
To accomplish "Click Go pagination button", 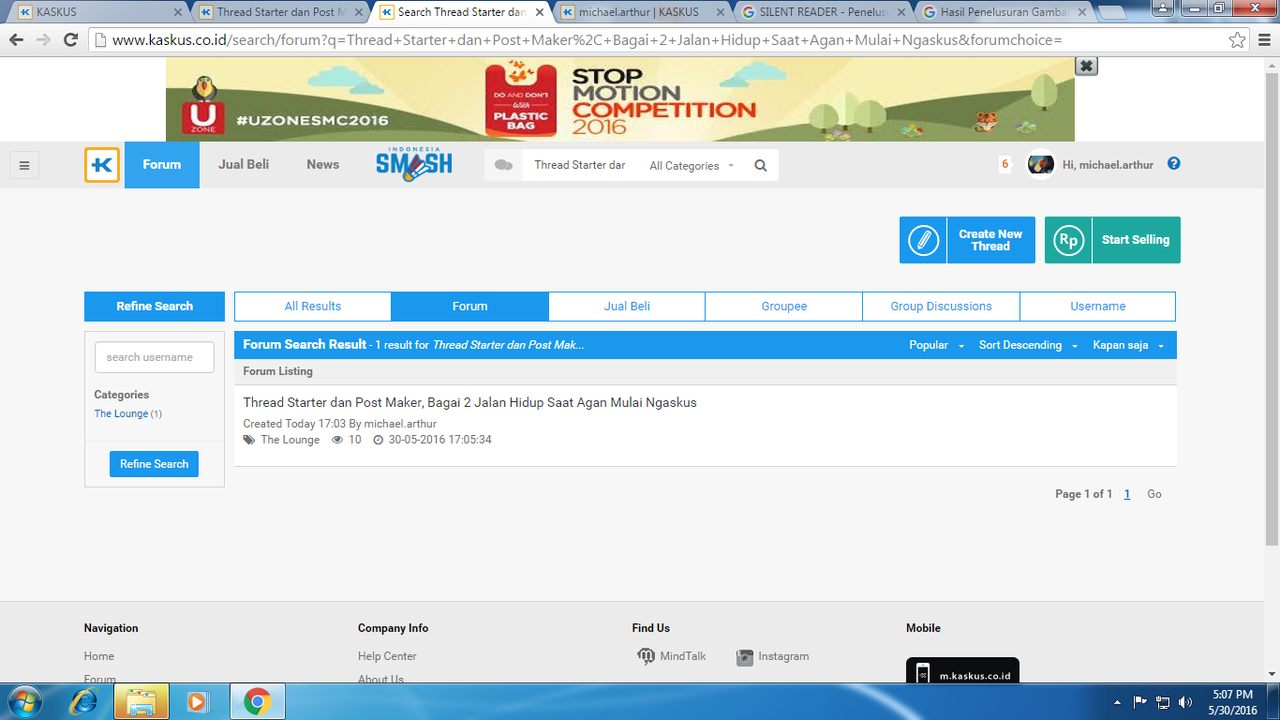I will pos(1154,494).
